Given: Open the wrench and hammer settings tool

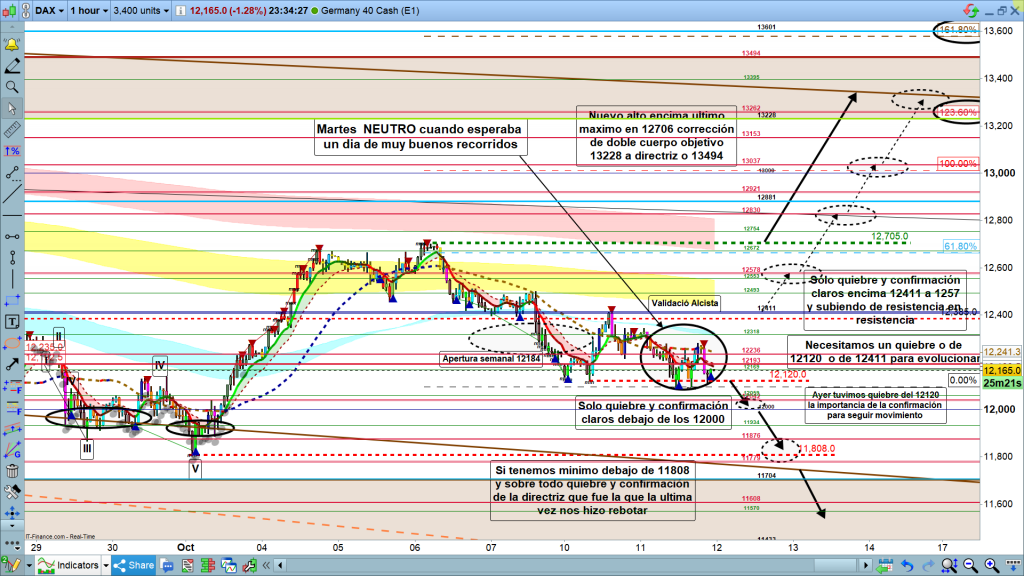Looking at the screenshot, I should (12, 493).
